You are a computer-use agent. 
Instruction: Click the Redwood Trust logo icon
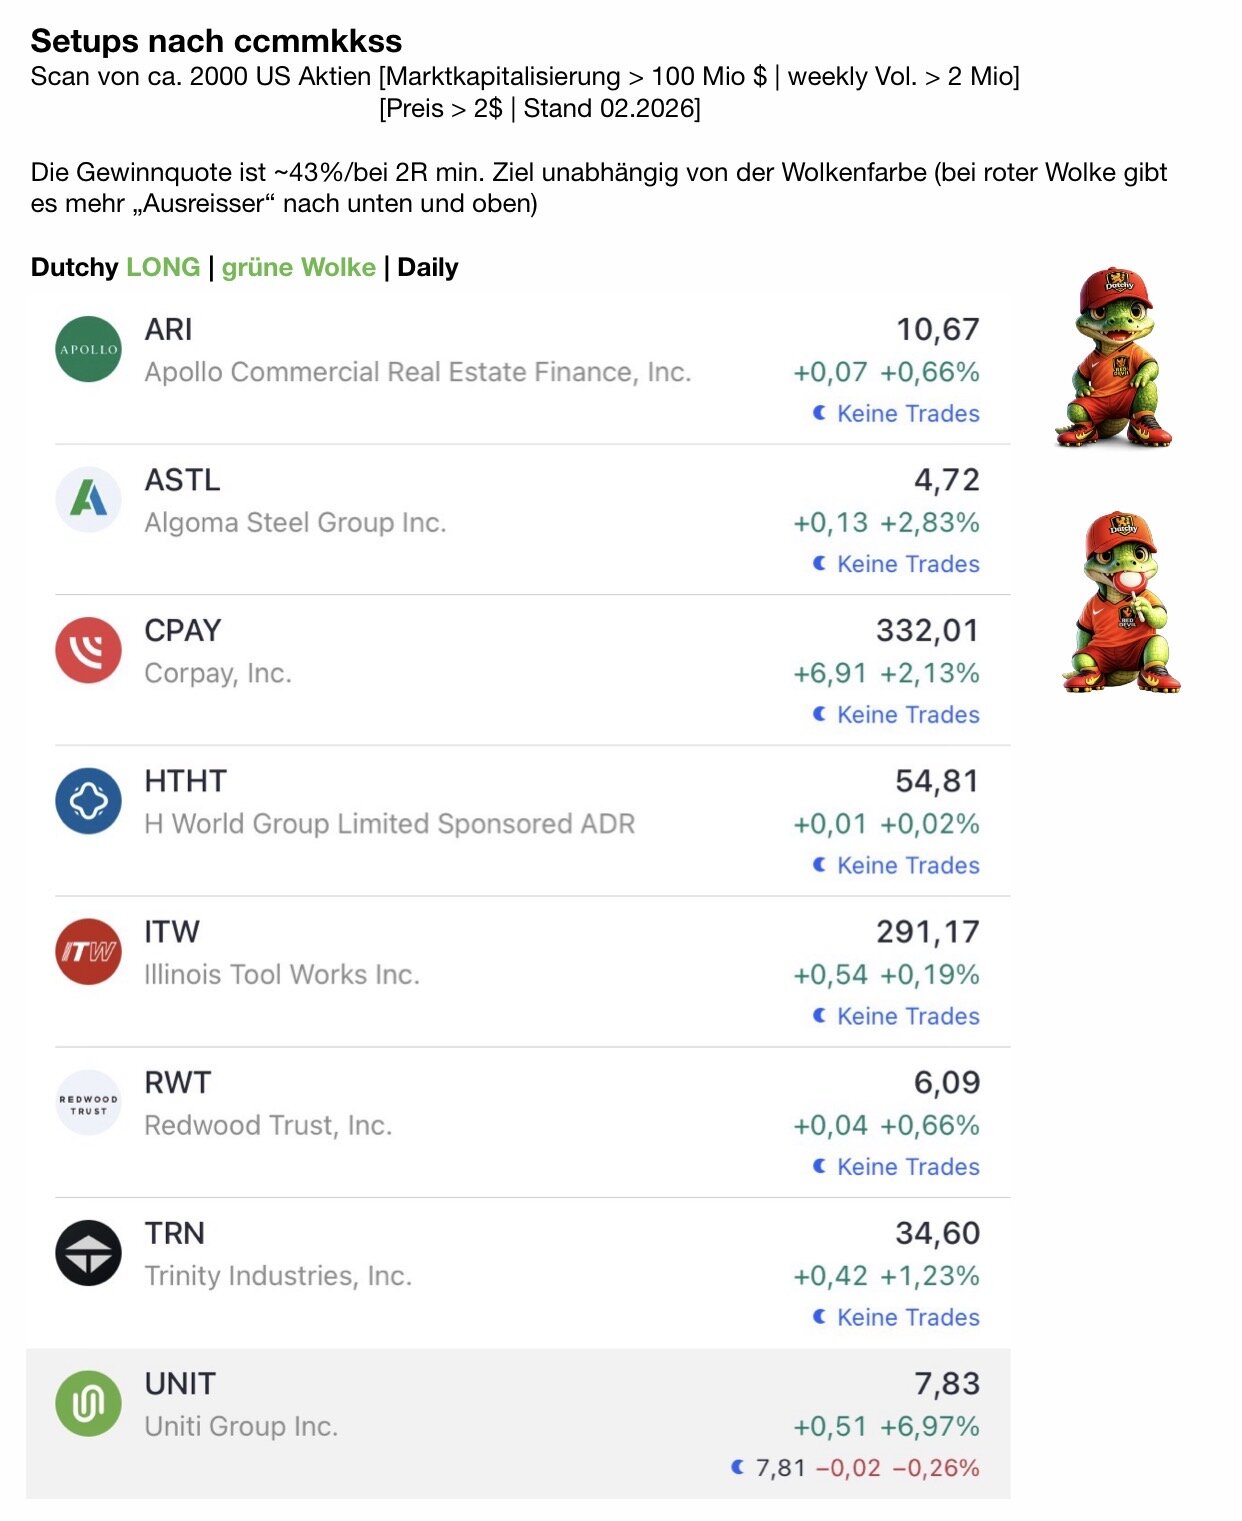pyautogui.click(x=88, y=1103)
